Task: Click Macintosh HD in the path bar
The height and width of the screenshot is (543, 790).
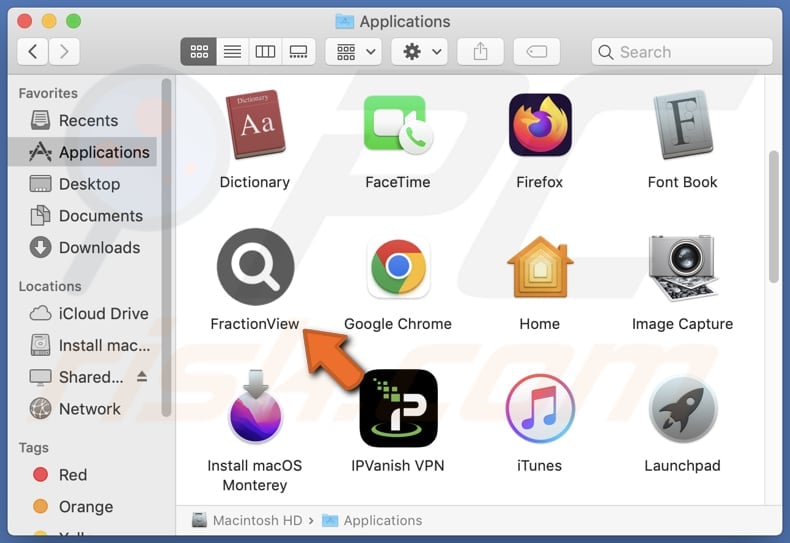Action: (x=247, y=520)
